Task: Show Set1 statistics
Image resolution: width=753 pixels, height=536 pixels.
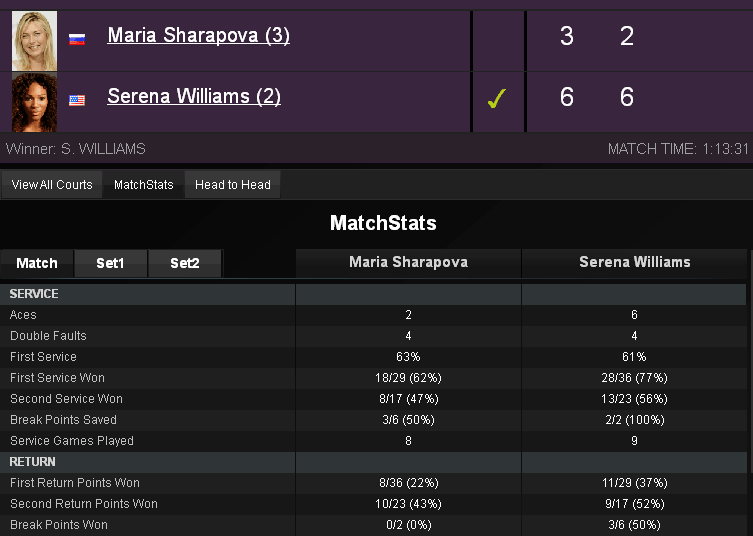Action: click(x=110, y=264)
